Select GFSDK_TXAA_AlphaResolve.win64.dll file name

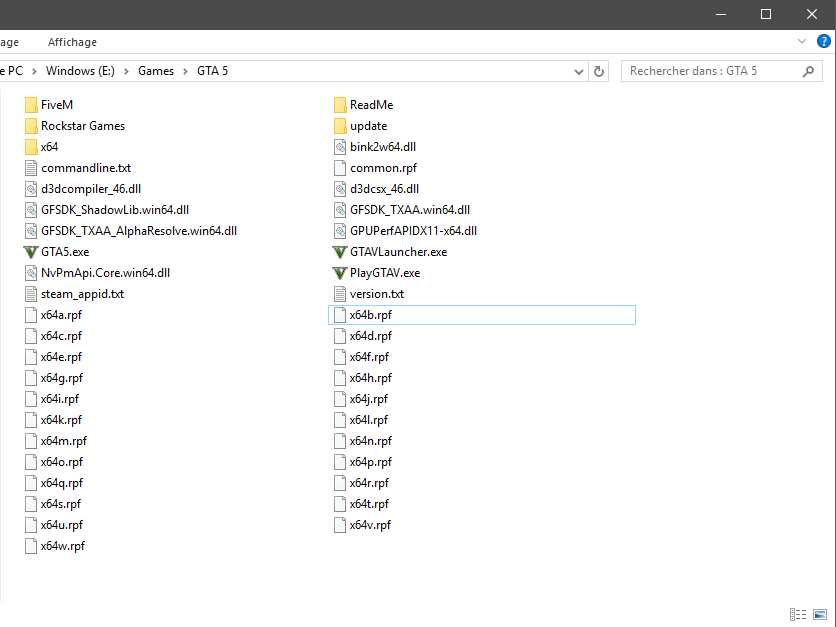click(x=139, y=231)
